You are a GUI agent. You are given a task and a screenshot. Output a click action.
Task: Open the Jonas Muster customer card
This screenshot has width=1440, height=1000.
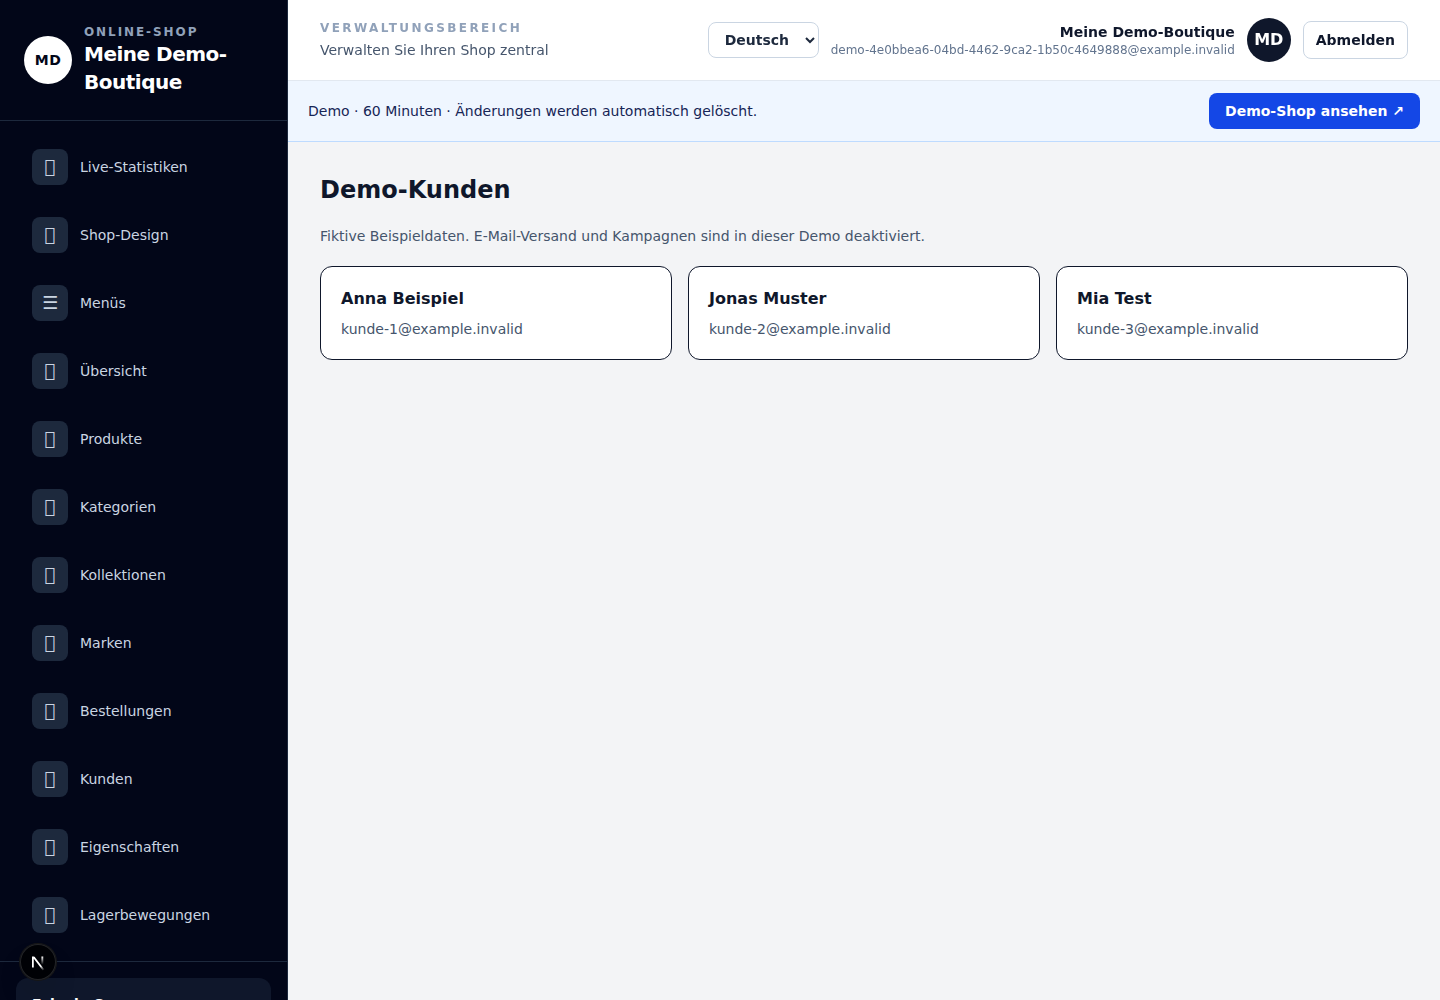[864, 313]
